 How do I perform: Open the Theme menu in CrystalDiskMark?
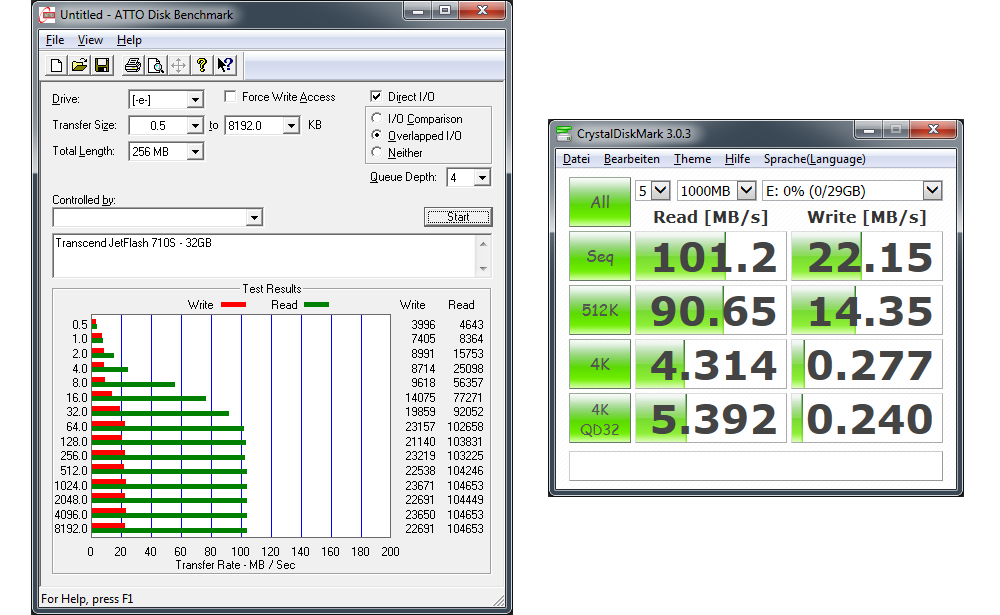tap(692, 159)
